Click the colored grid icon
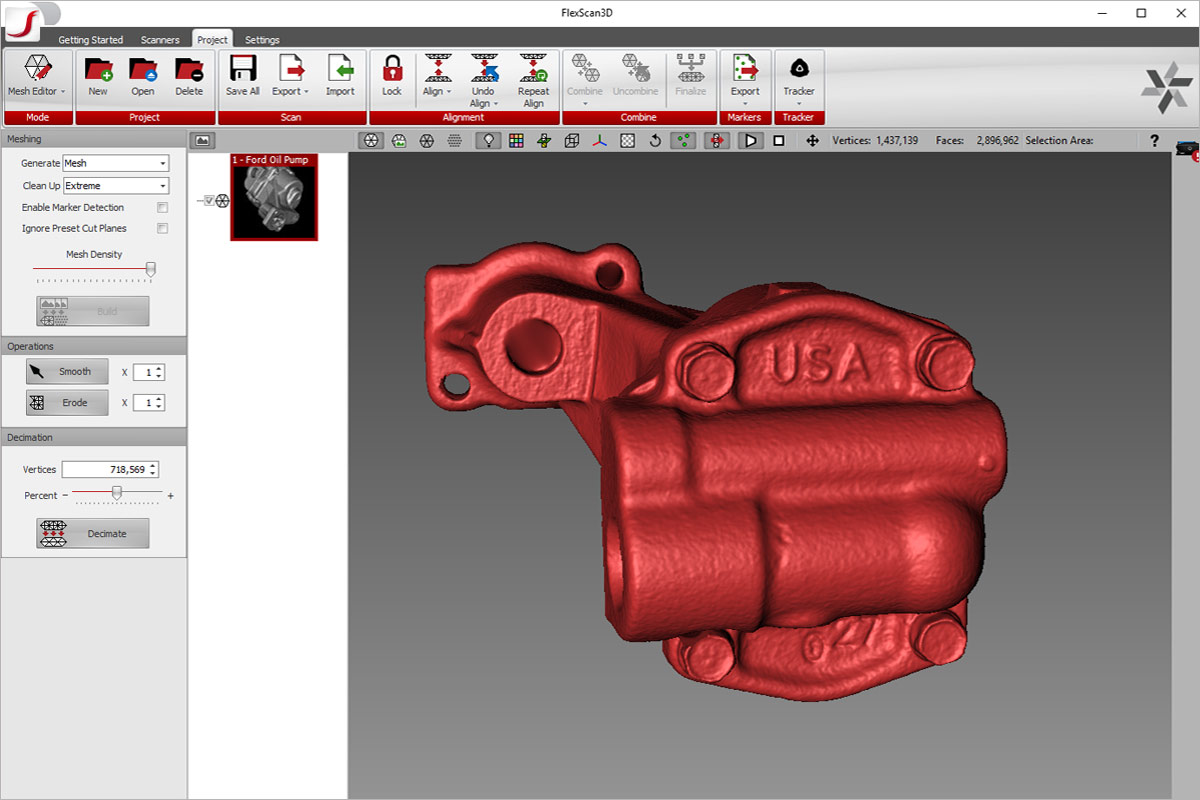 coord(516,141)
